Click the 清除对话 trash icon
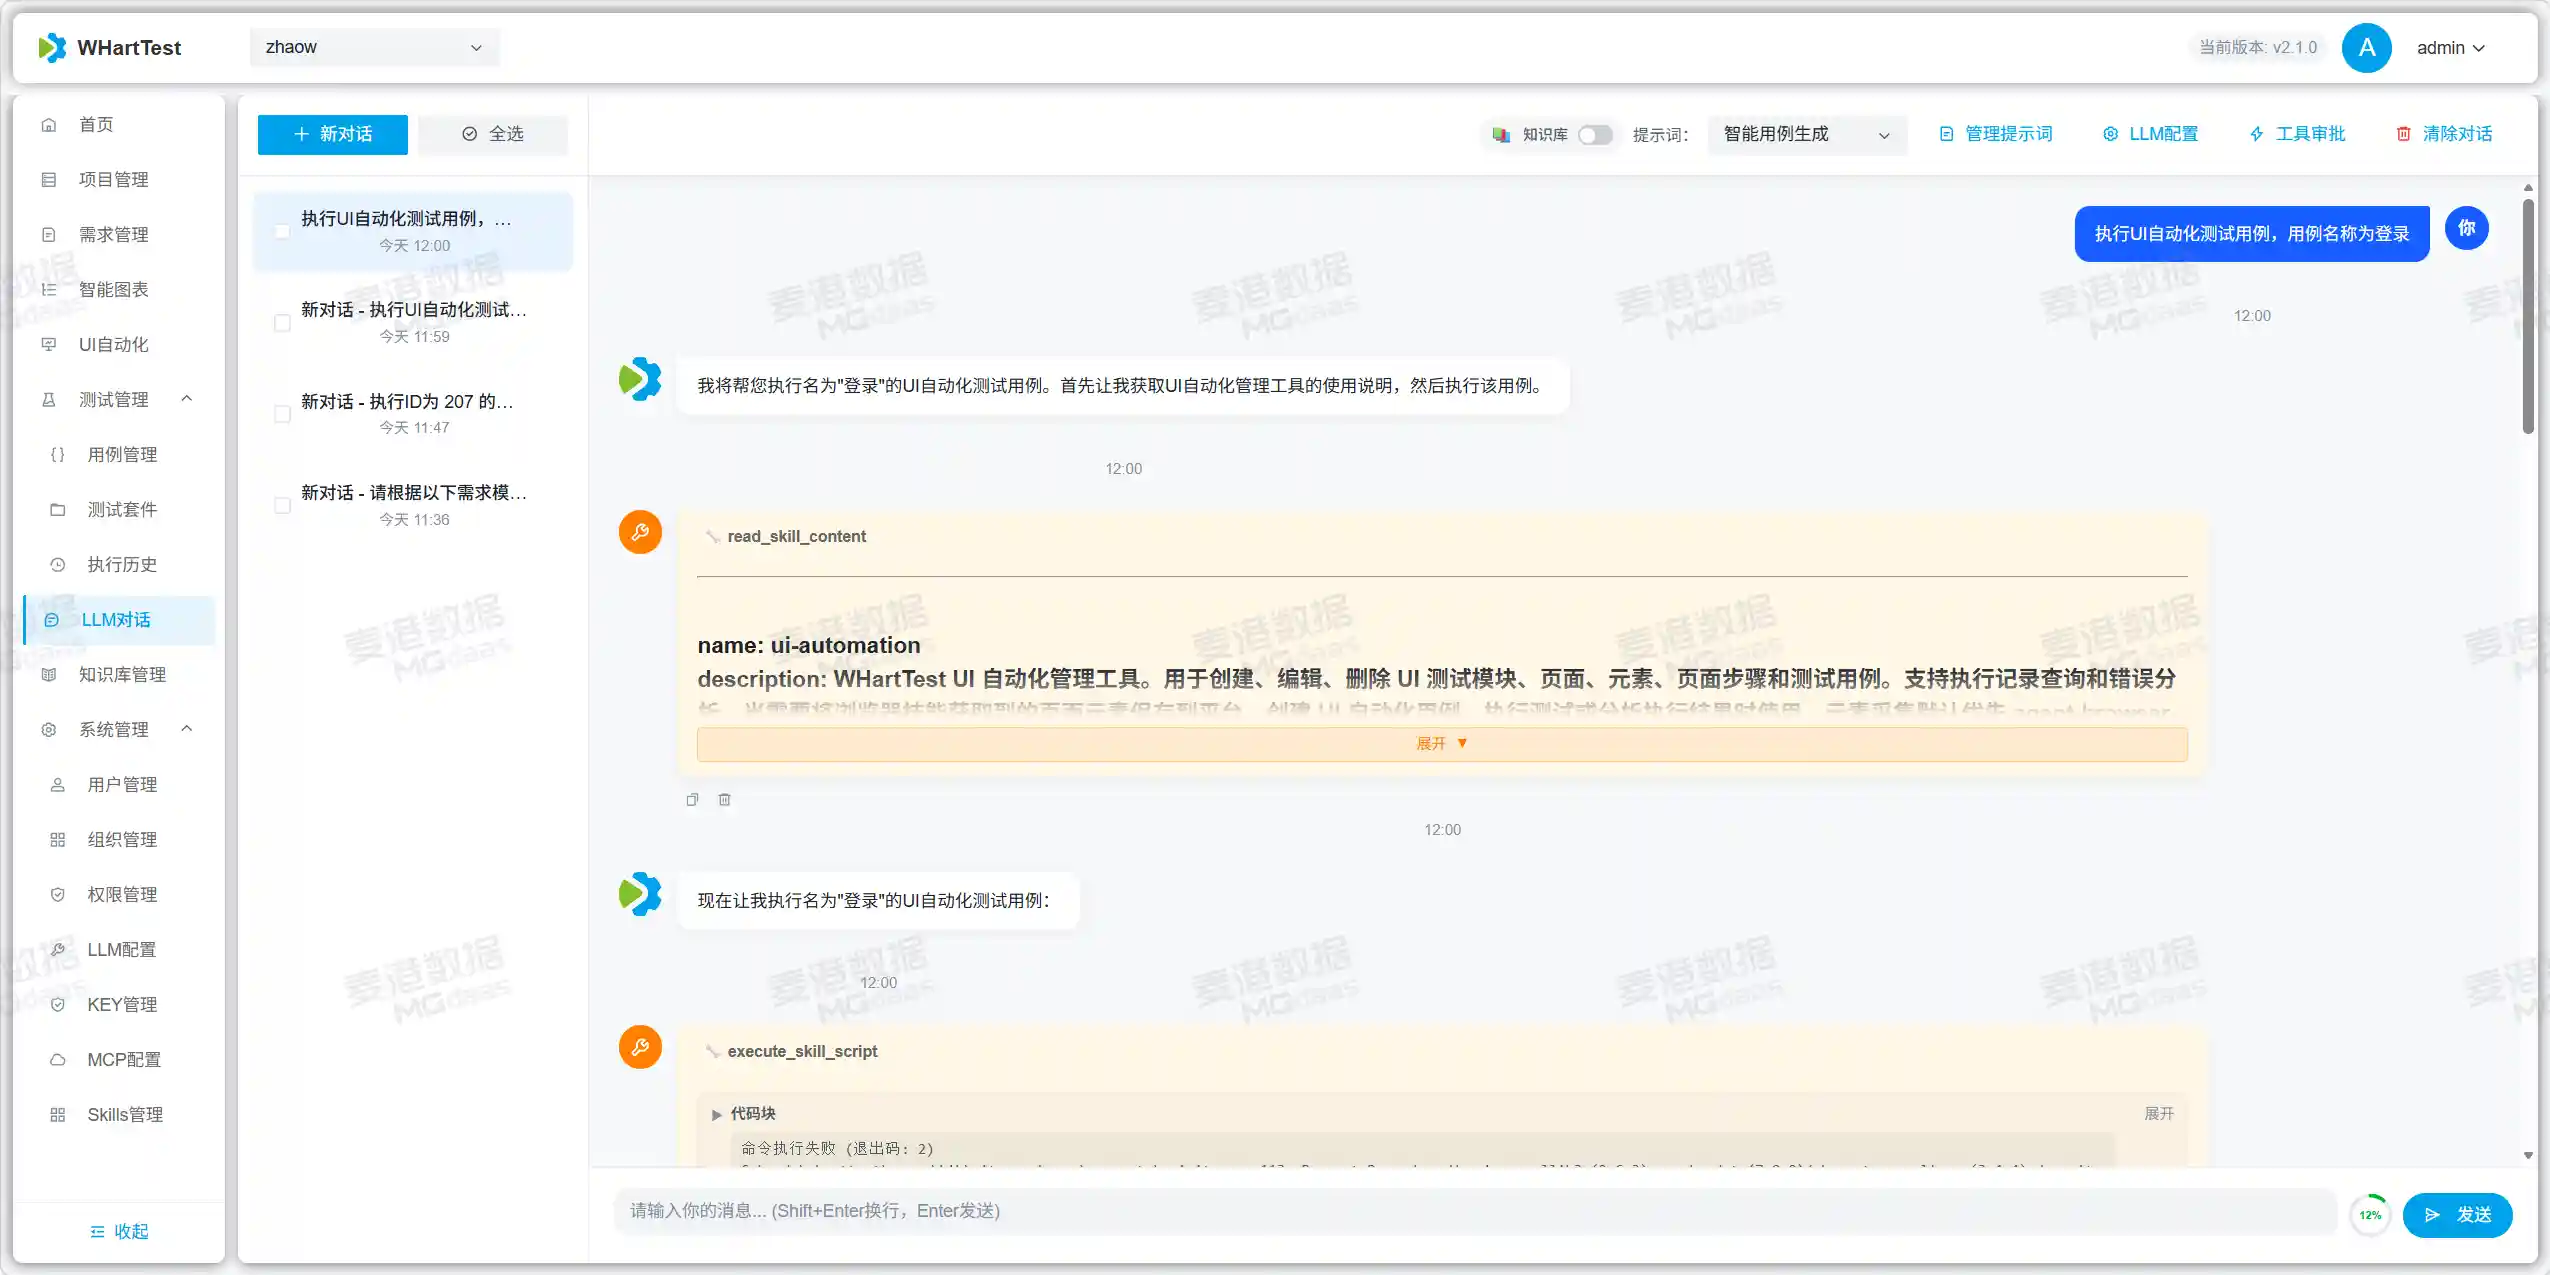The width and height of the screenshot is (2550, 1275). [x=2404, y=134]
